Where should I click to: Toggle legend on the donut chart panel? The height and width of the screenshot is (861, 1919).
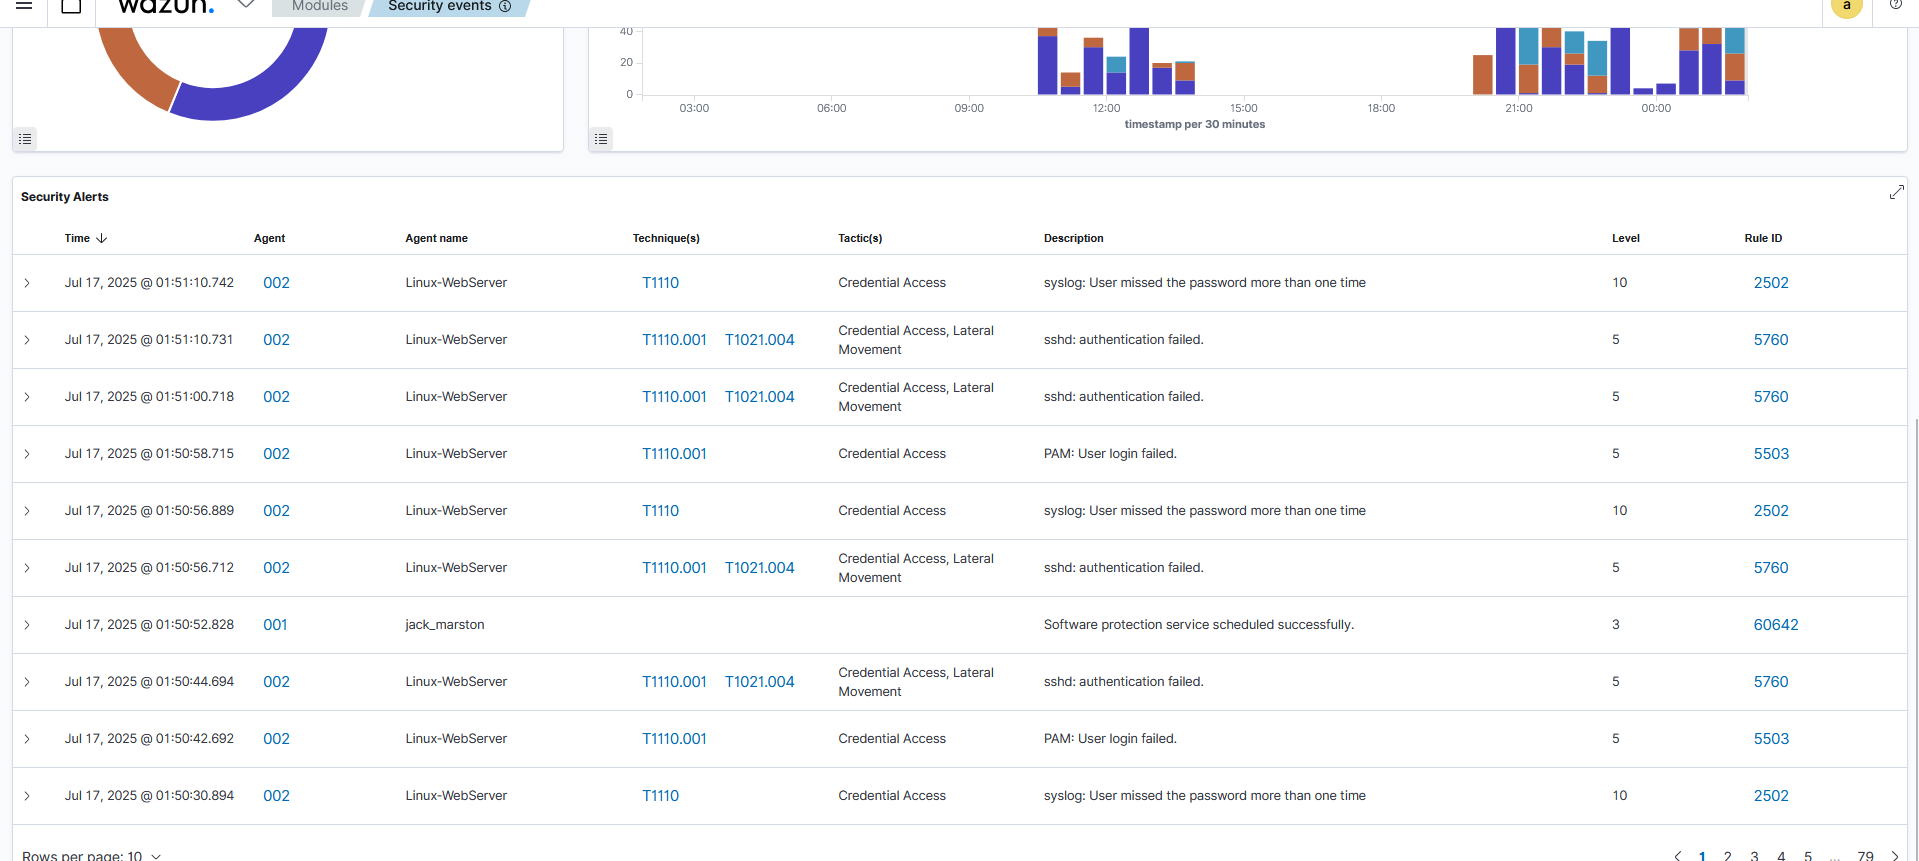[26, 139]
